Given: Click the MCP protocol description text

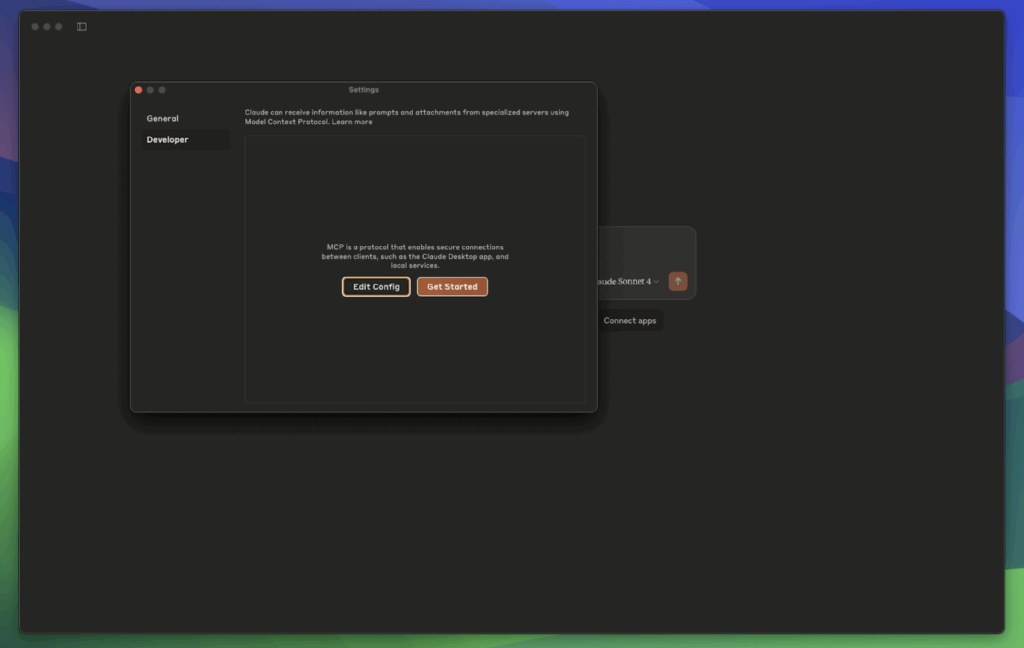Looking at the screenshot, I should (x=415, y=256).
